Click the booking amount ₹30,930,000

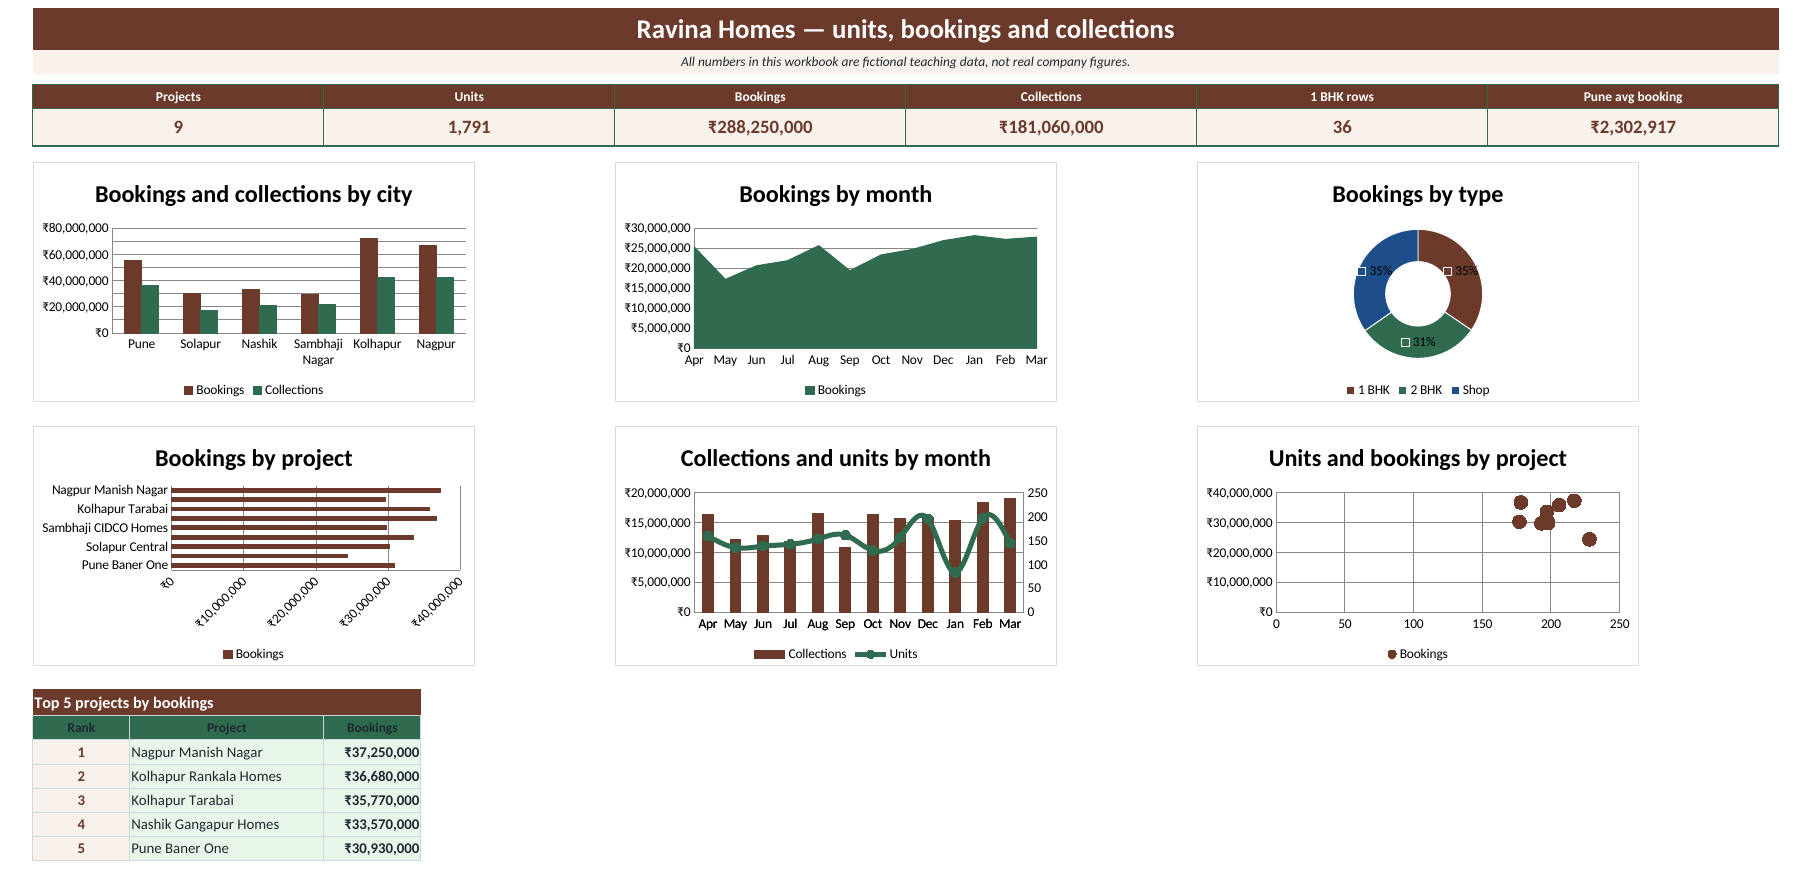pos(372,848)
